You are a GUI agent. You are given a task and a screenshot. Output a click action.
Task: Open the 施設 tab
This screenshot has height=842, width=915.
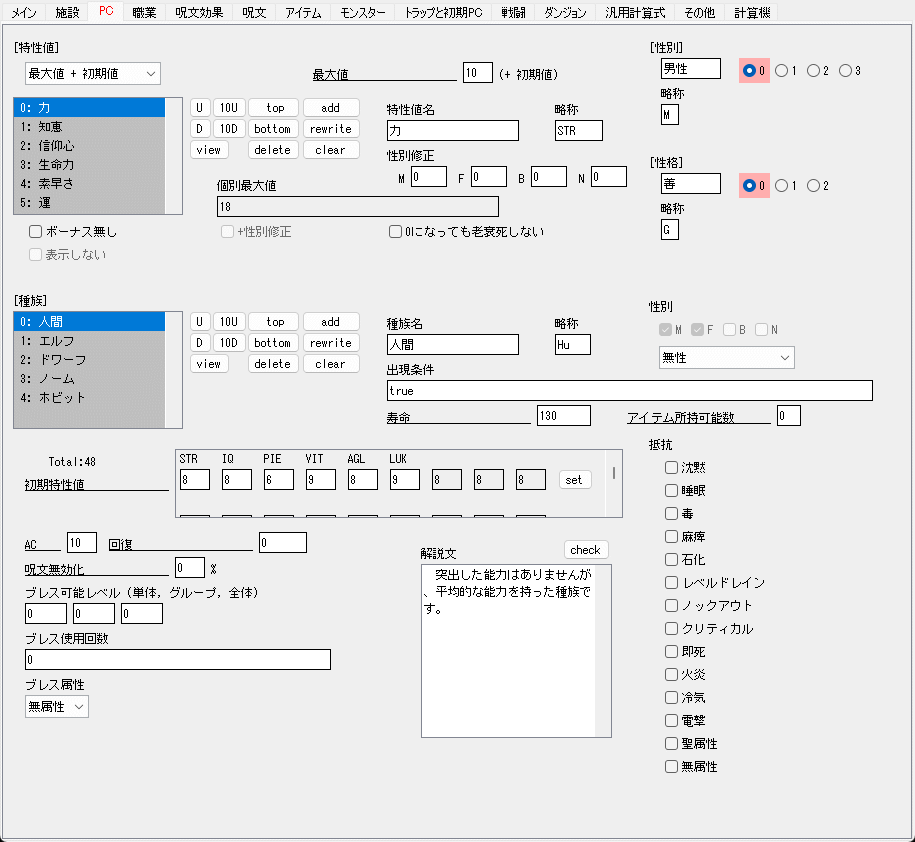pyautogui.click(x=67, y=12)
